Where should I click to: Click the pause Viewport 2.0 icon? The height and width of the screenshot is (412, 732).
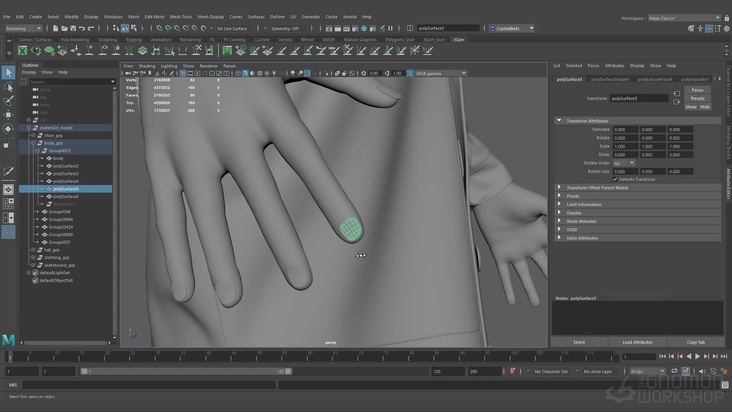pyautogui.click(x=390, y=28)
